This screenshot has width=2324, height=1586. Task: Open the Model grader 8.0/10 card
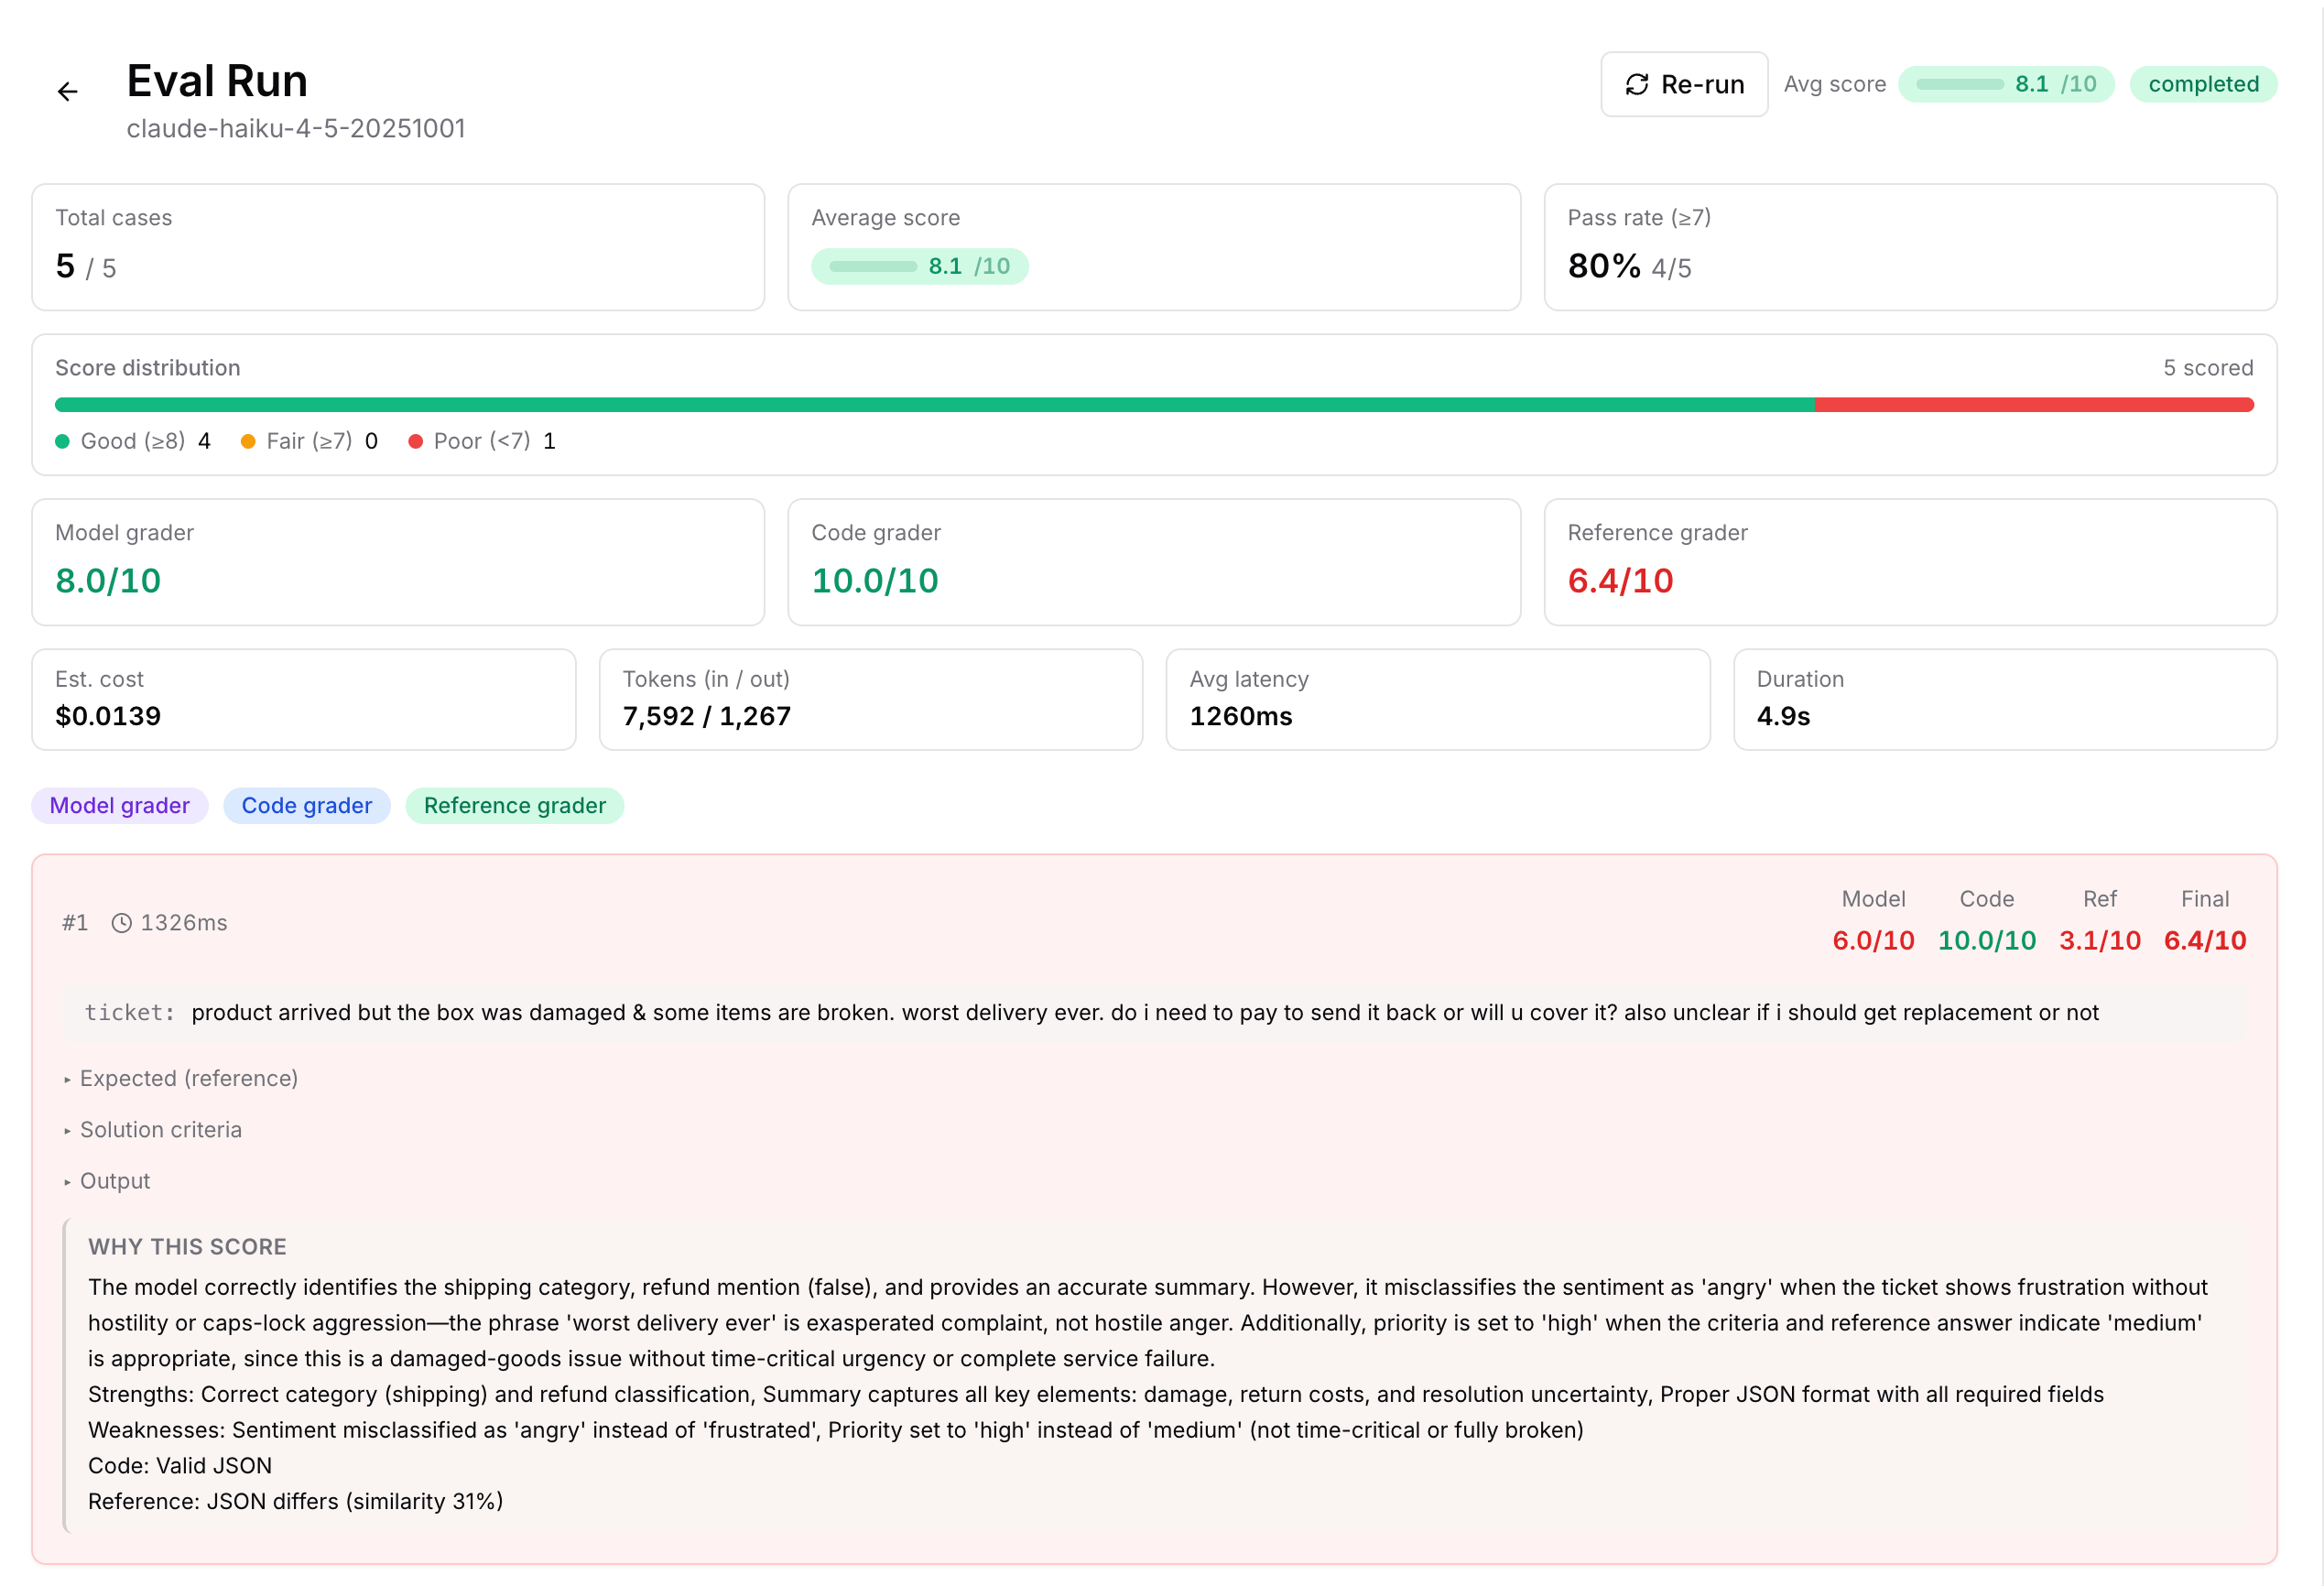click(x=398, y=563)
